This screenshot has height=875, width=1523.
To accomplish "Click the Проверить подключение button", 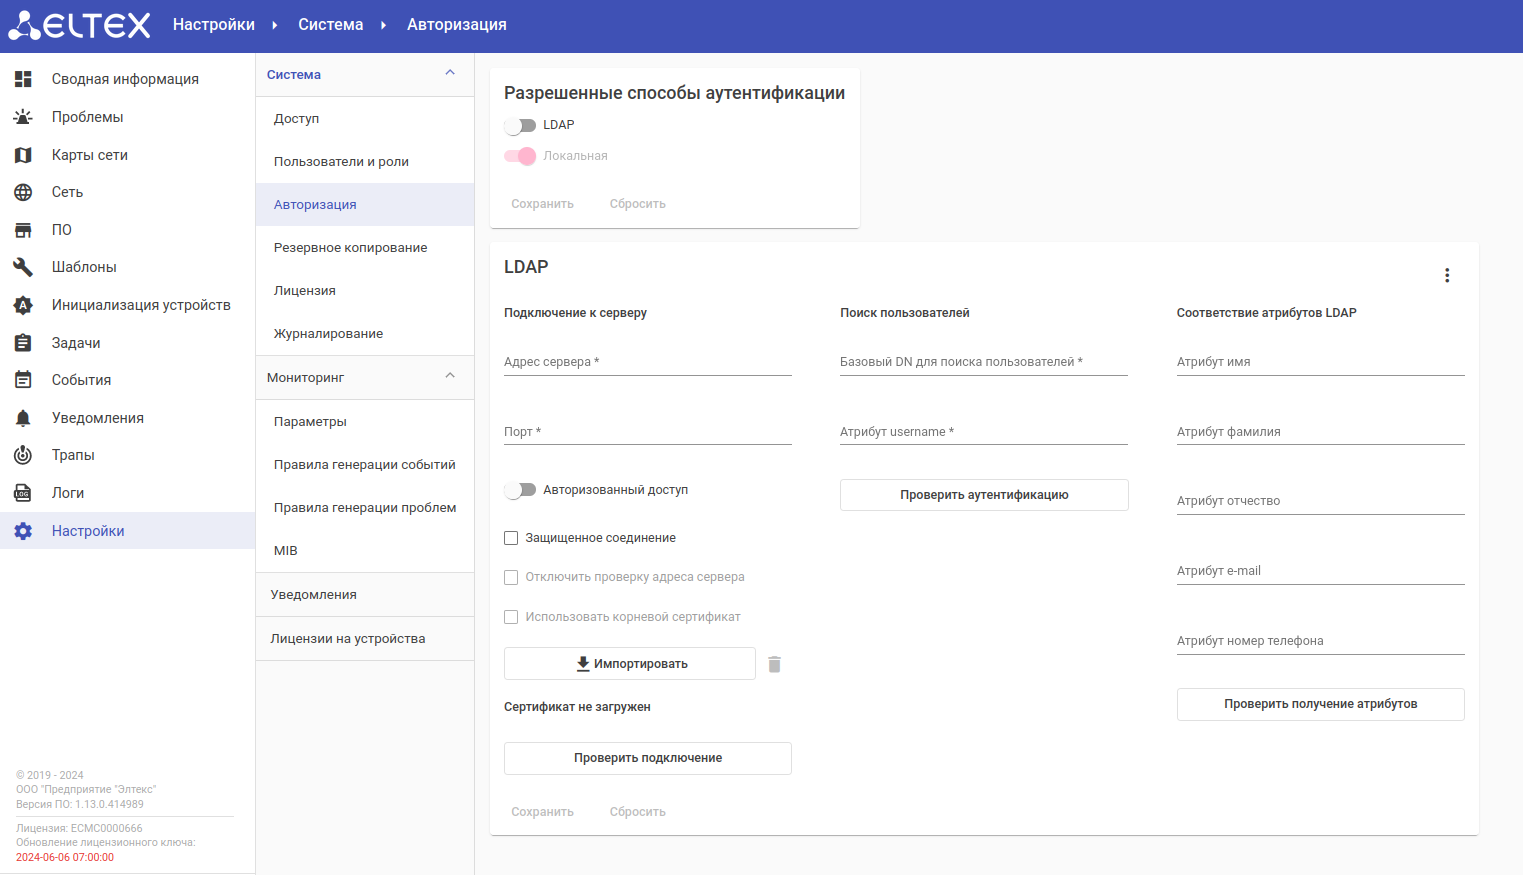I will point(647,758).
